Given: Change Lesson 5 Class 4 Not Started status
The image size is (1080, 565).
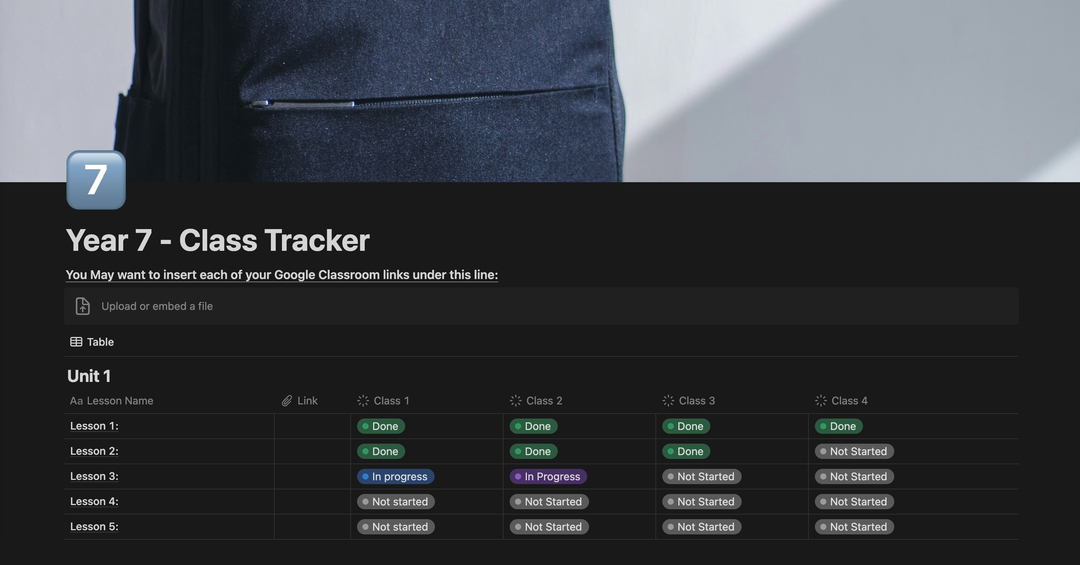Looking at the screenshot, I should pos(854,526).
